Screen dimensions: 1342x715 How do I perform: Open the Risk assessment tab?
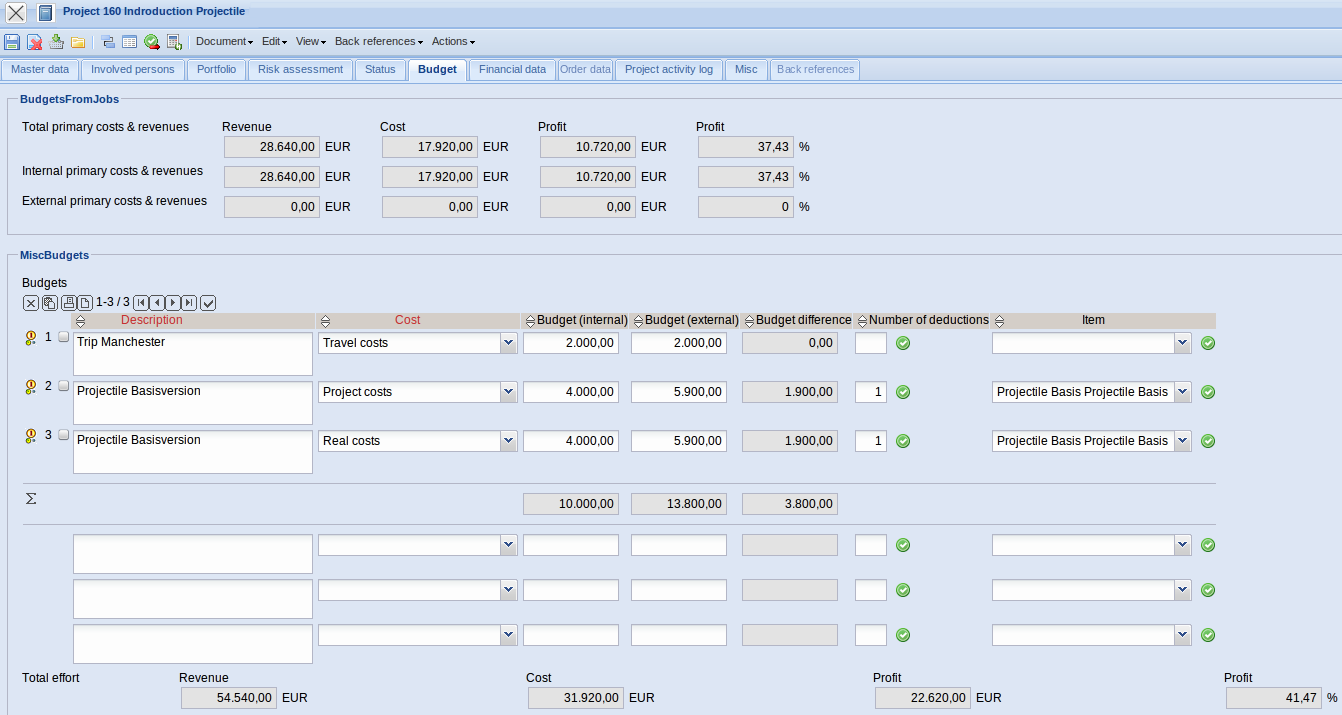coord(300,70)
